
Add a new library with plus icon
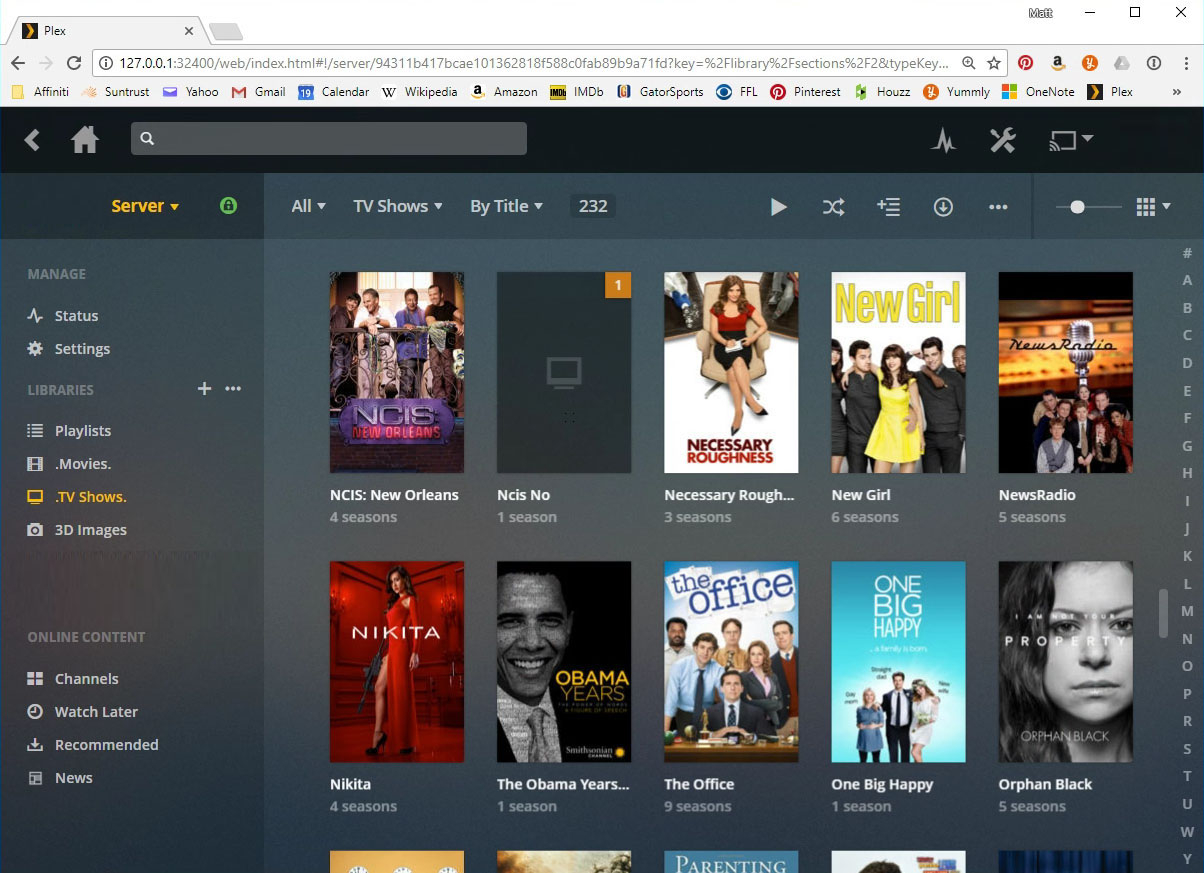pyautogui.click(x=204, y=388)
